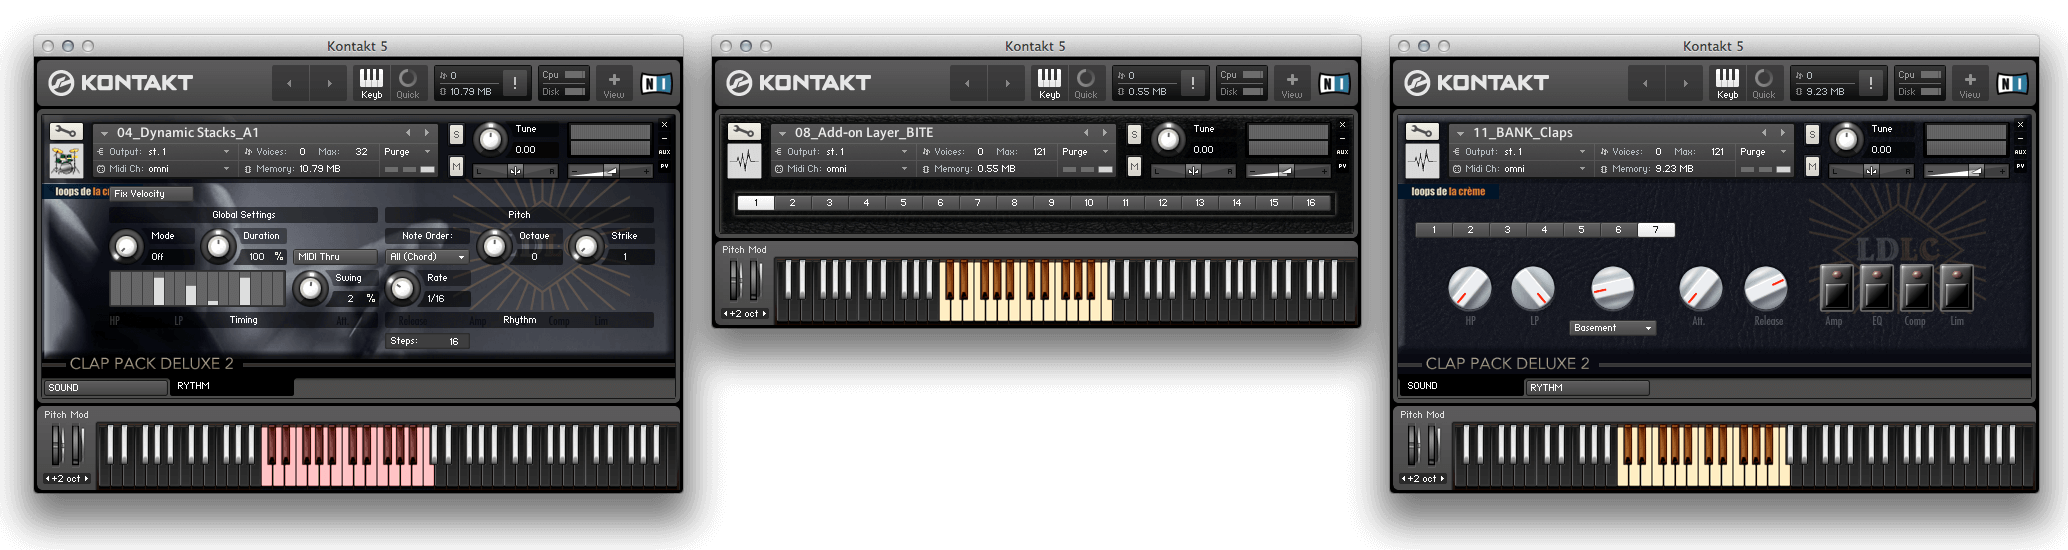Open Quick-load in right Kontakt window
The image size is (2068, 550).
(x=1764, y=83)
